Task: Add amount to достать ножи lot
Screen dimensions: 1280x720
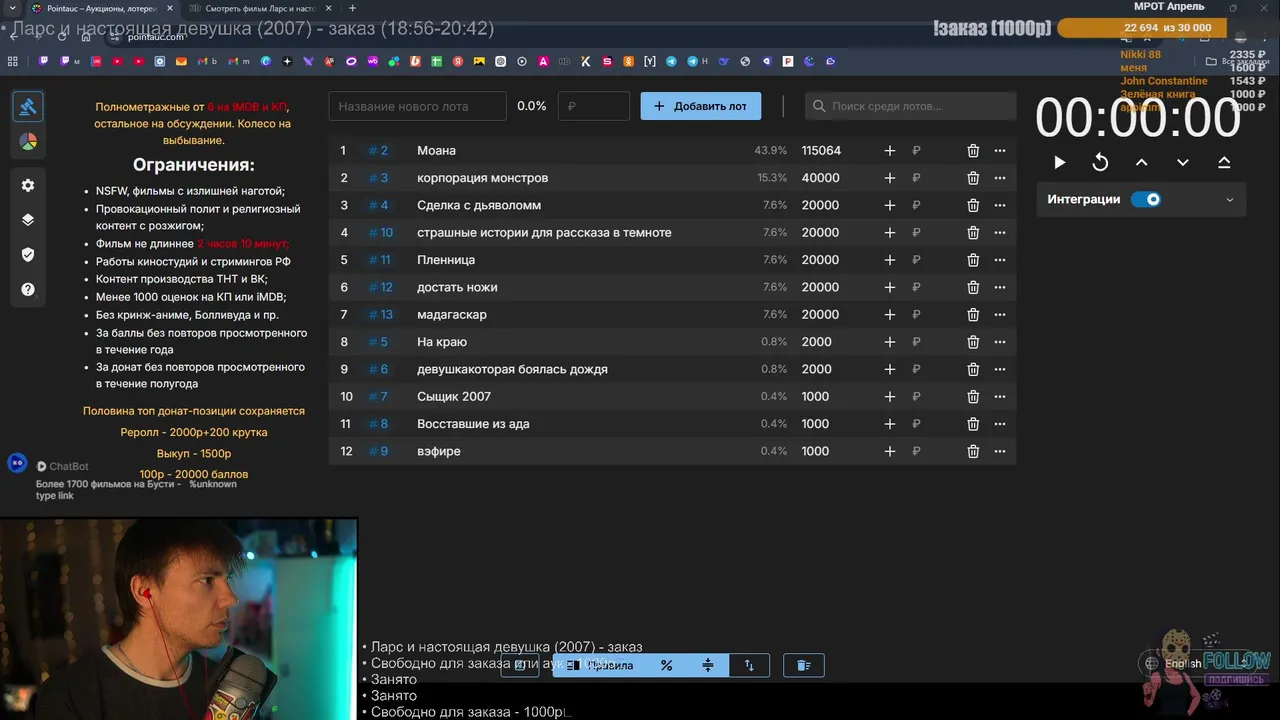Action: [x=890, y=287]
